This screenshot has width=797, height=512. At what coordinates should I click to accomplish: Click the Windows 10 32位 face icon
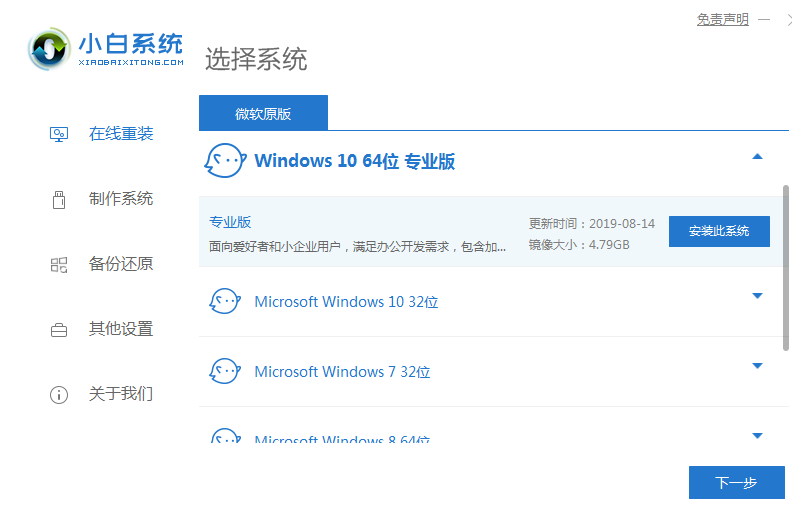224,301
